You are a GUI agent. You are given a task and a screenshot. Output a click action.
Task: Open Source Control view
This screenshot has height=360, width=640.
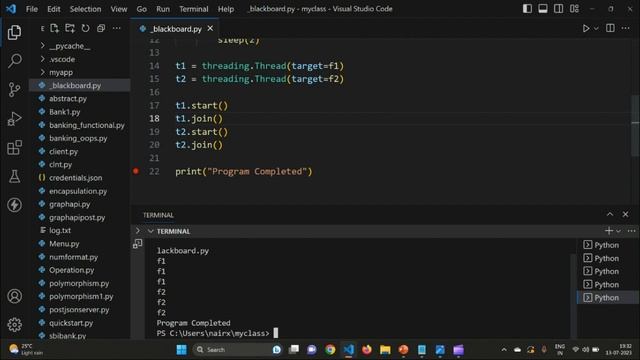(x=14, y=89)
